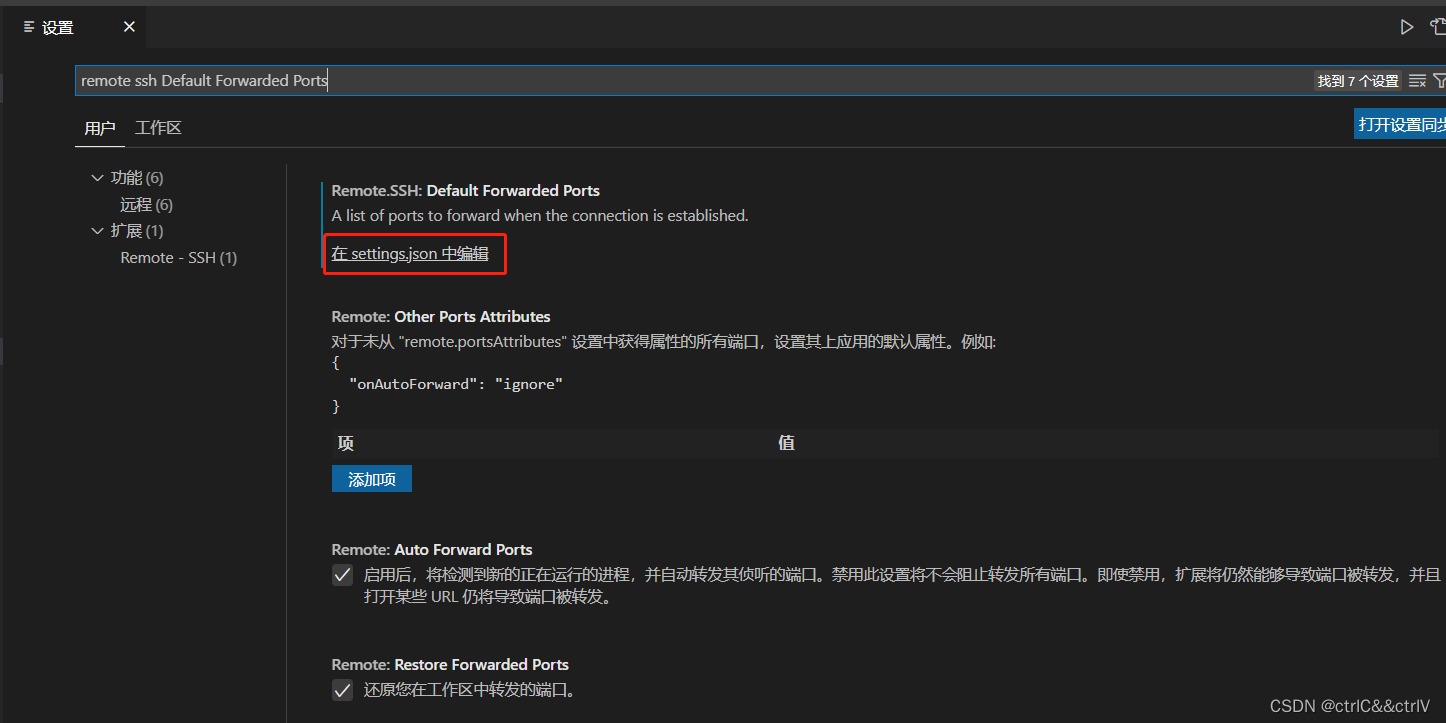Toggle the Remote: Restore Forwarded Ports checkbox

343,690
